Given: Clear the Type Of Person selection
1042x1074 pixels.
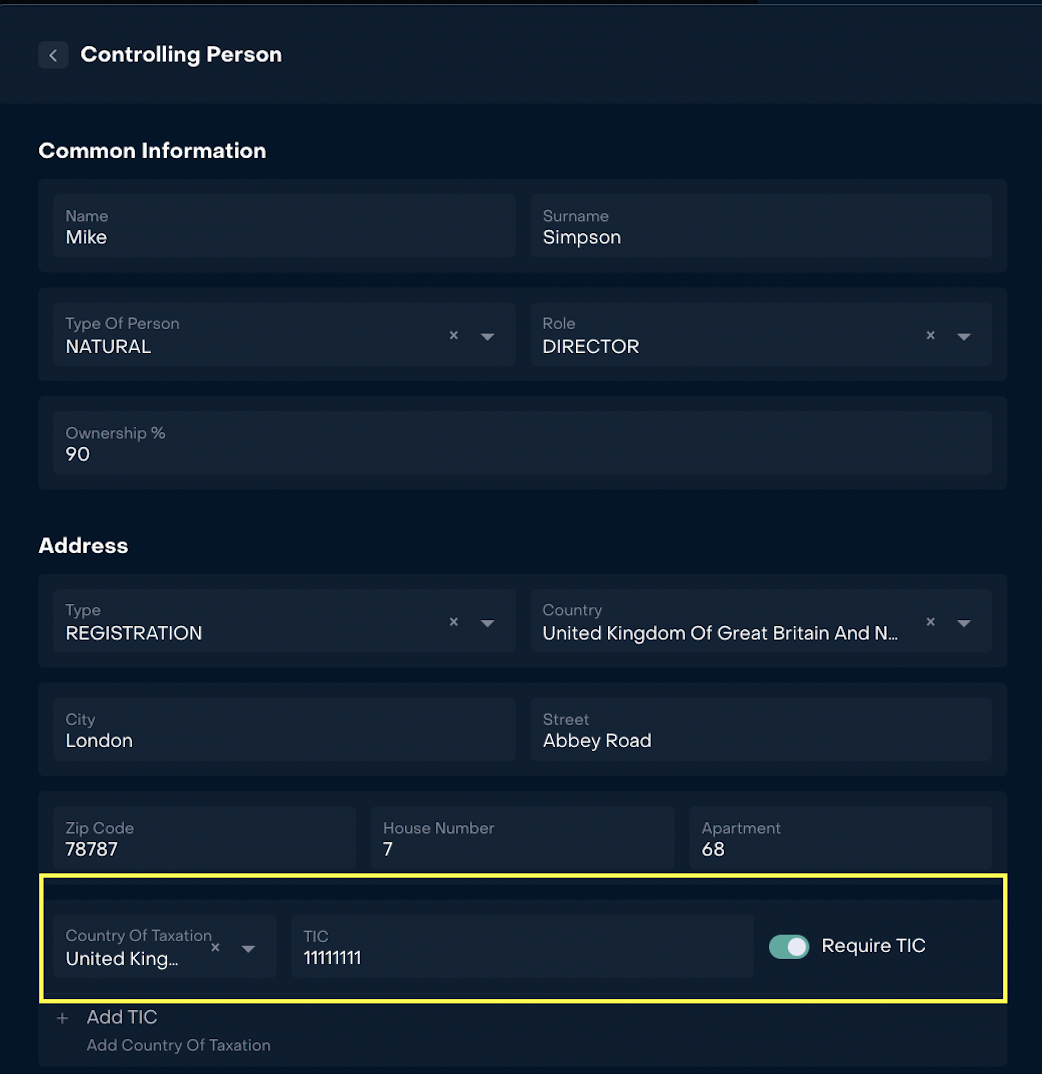Looking at the screenshot, I should point(454,336).
